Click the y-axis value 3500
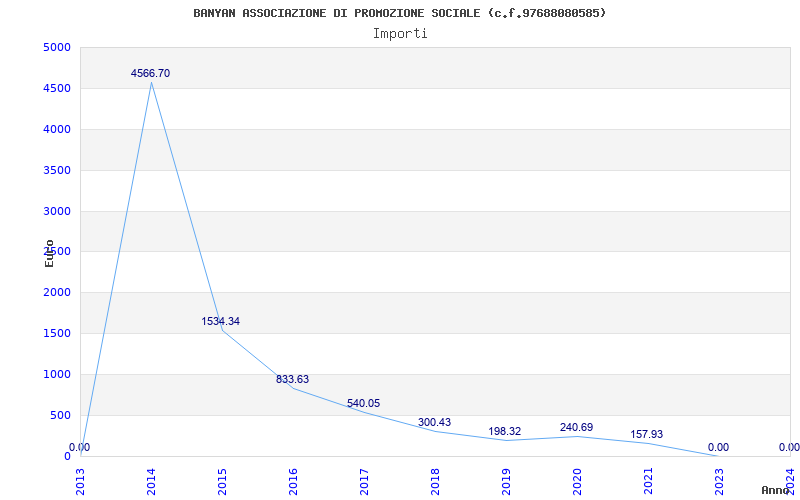Screen dimensions: 800x500 pyautogui.click(x=57, y=170)
